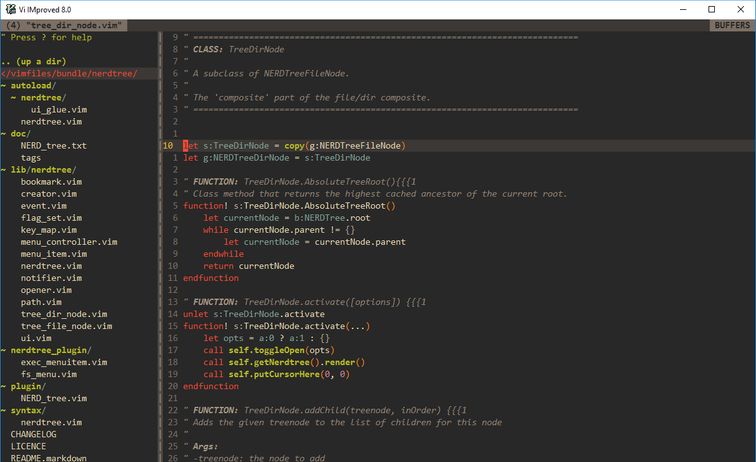Select the tree_dir_node.vim buffer tab
The width and height of the screenshot is (756, 462).
pos(60,25)
